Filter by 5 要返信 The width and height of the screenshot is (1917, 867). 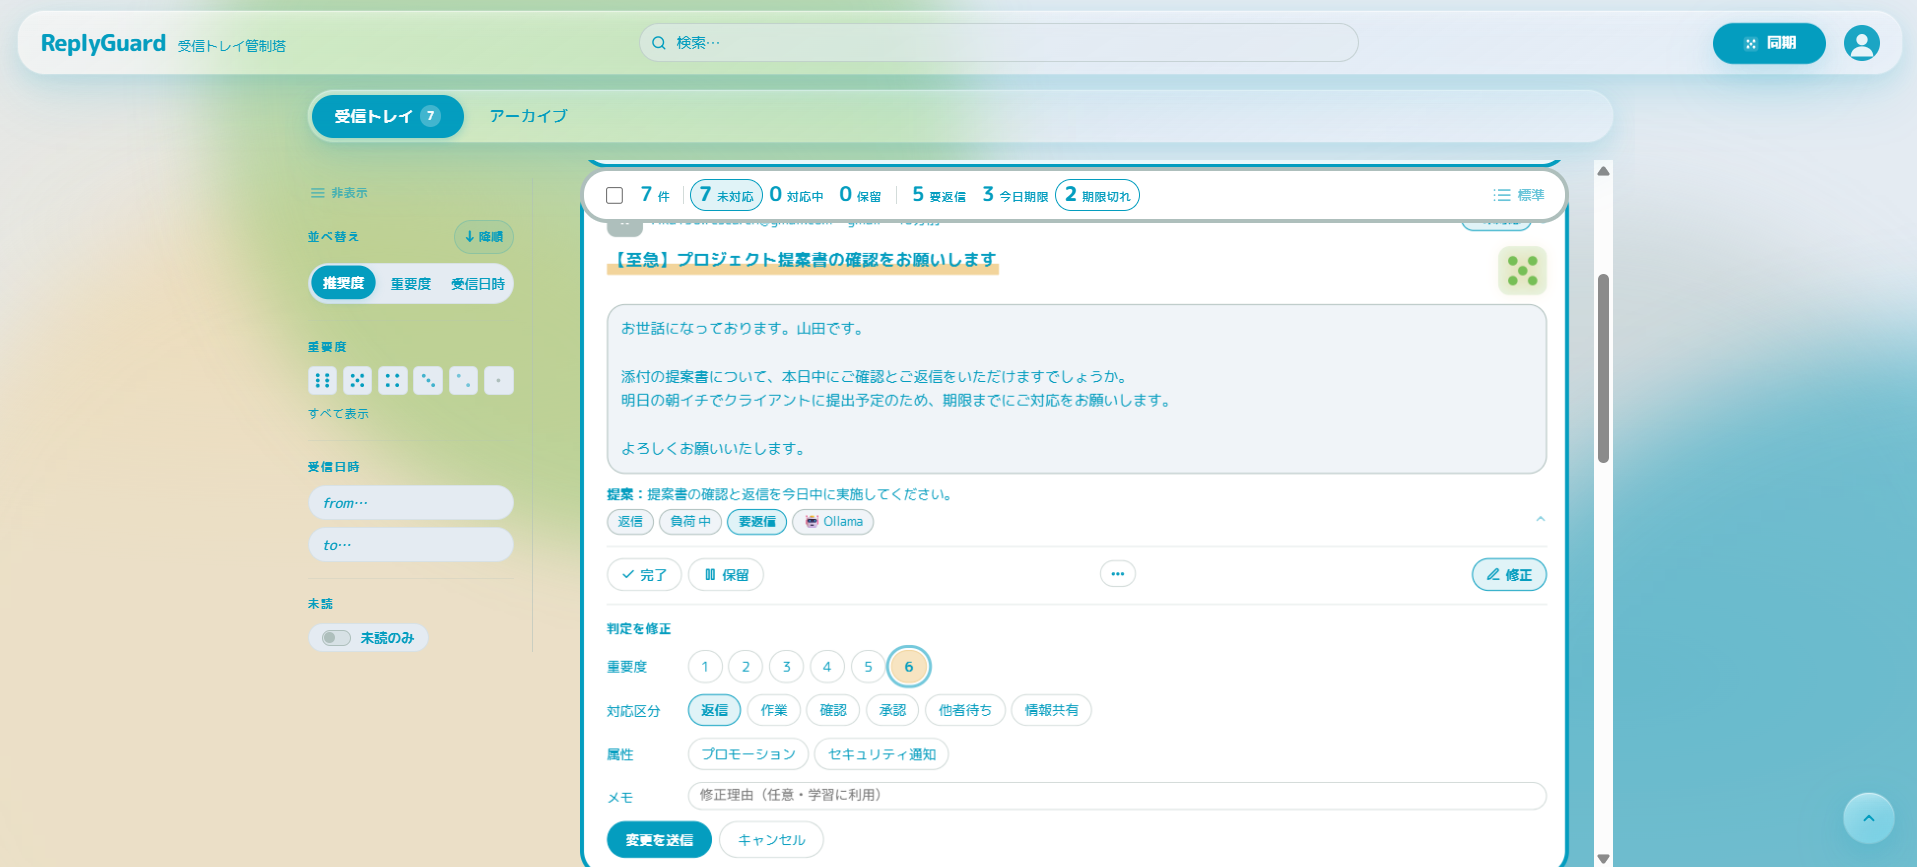939,195
